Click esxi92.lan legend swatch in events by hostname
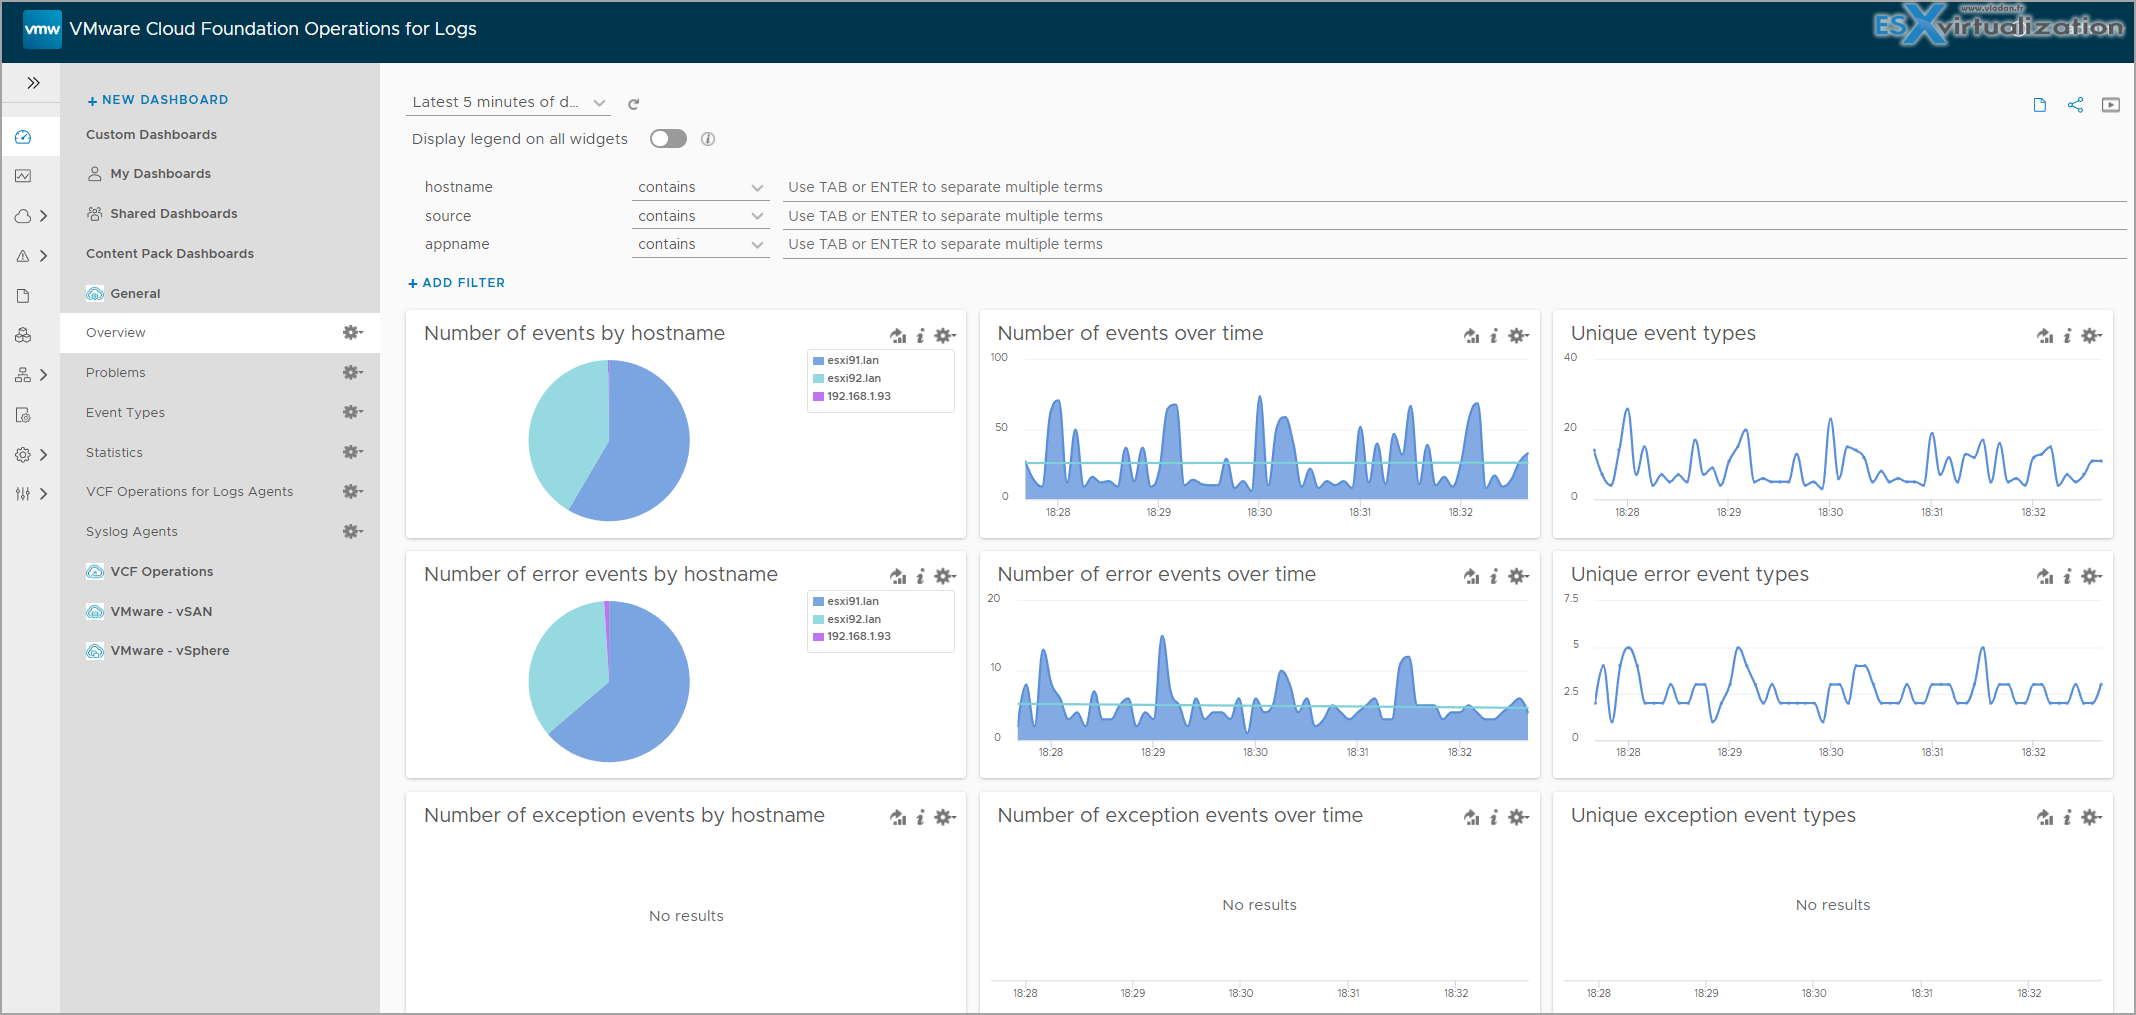The height and width of the screenshot is (1015, 2136). pyautogui.click(x=818, y=379)
